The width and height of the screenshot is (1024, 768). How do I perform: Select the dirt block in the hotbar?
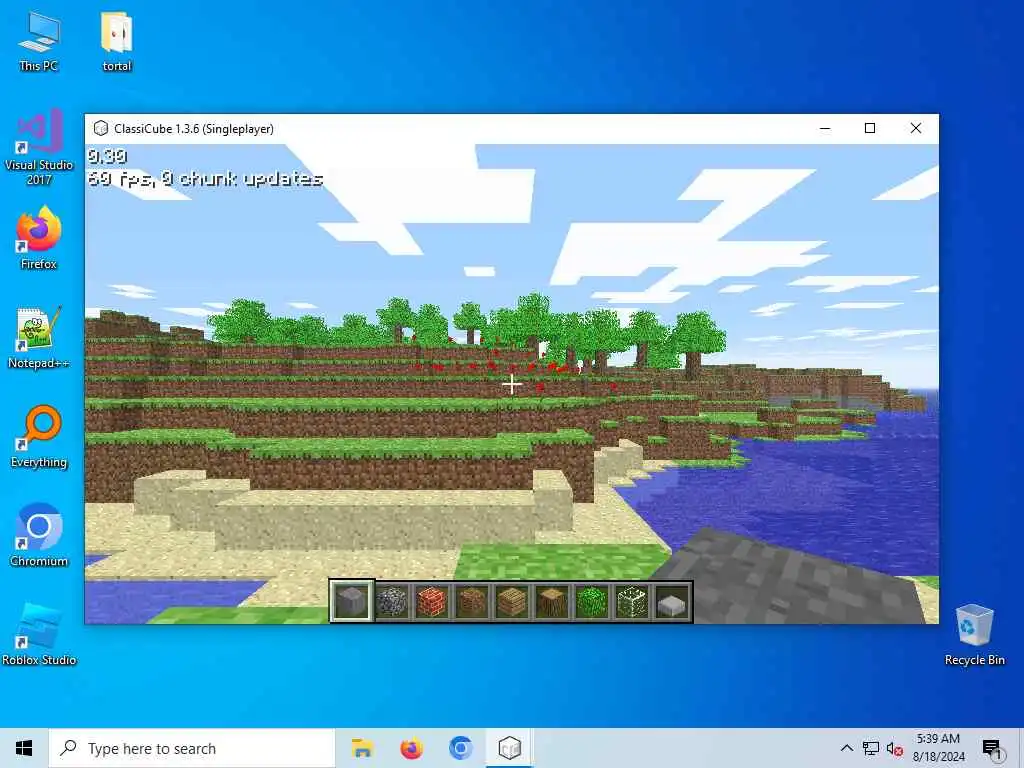tap(472, 601)
